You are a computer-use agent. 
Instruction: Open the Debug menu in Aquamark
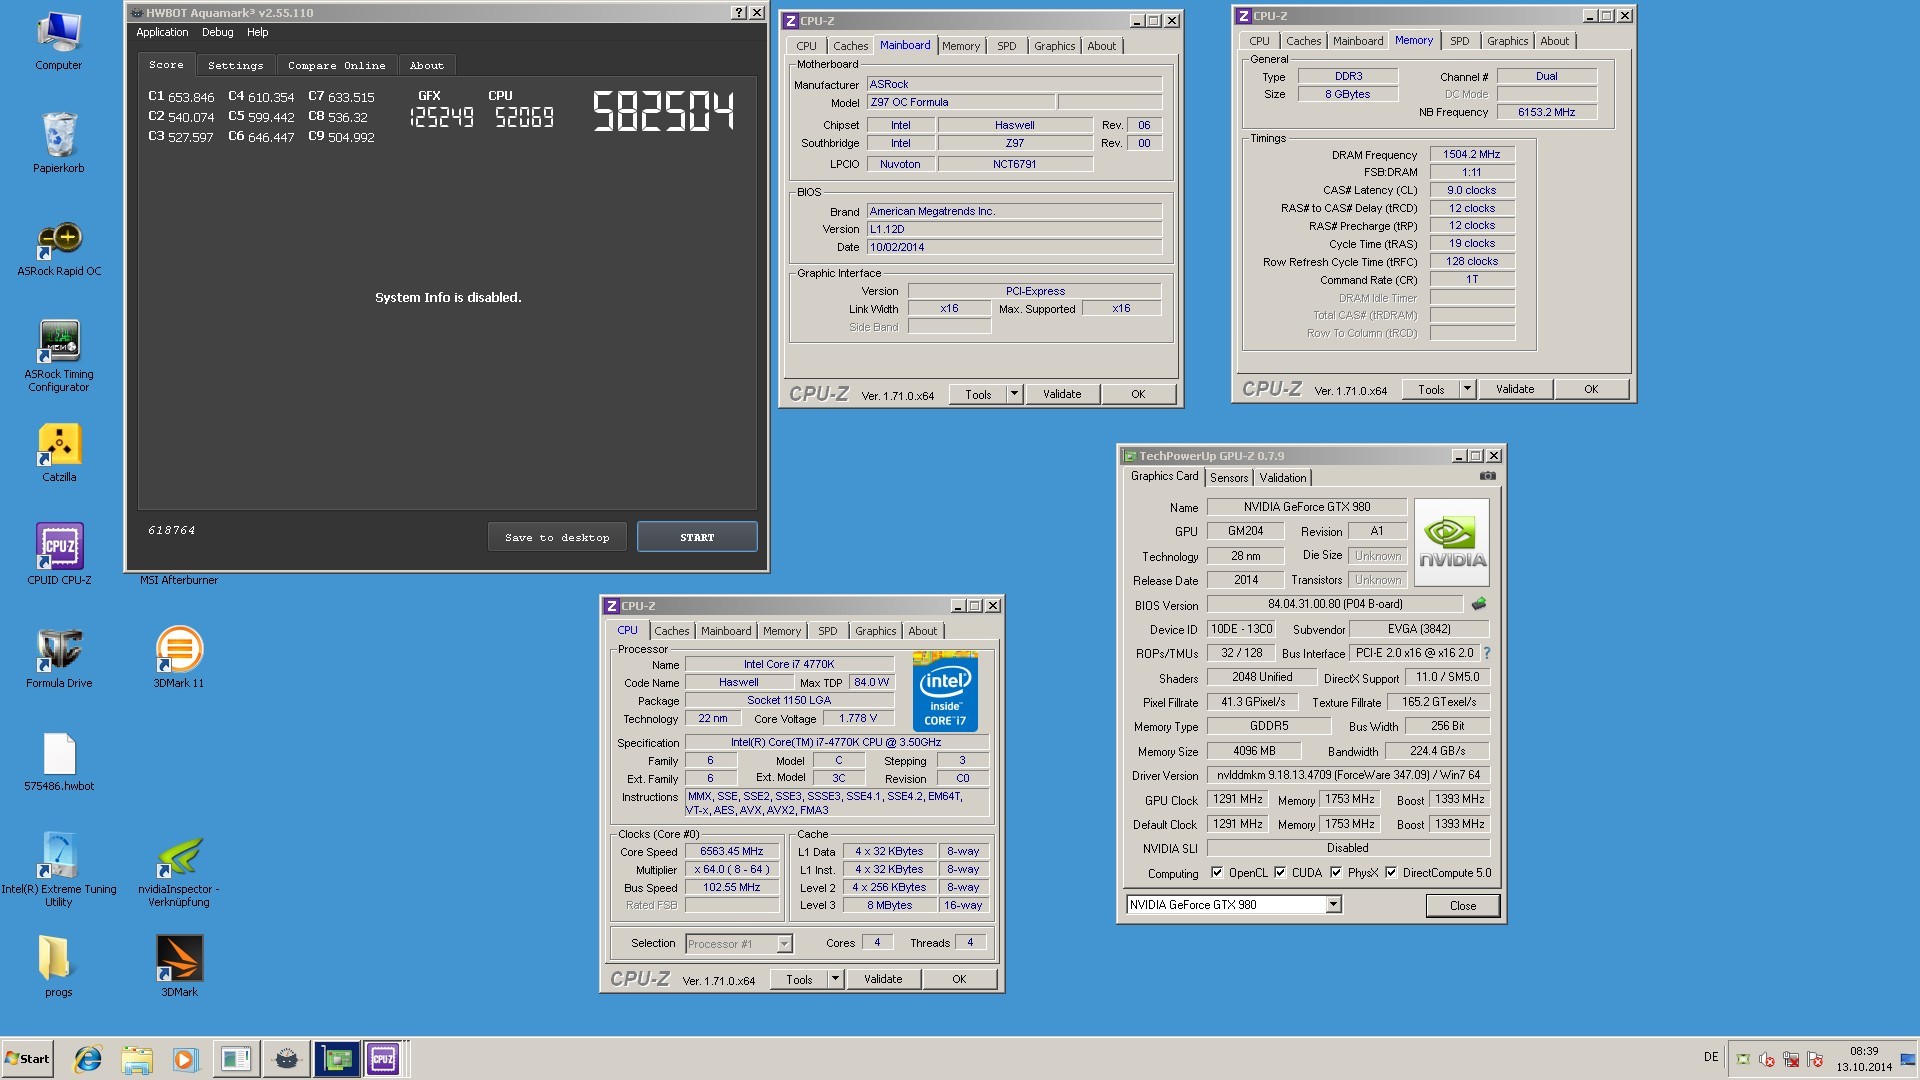coord(217,32)
